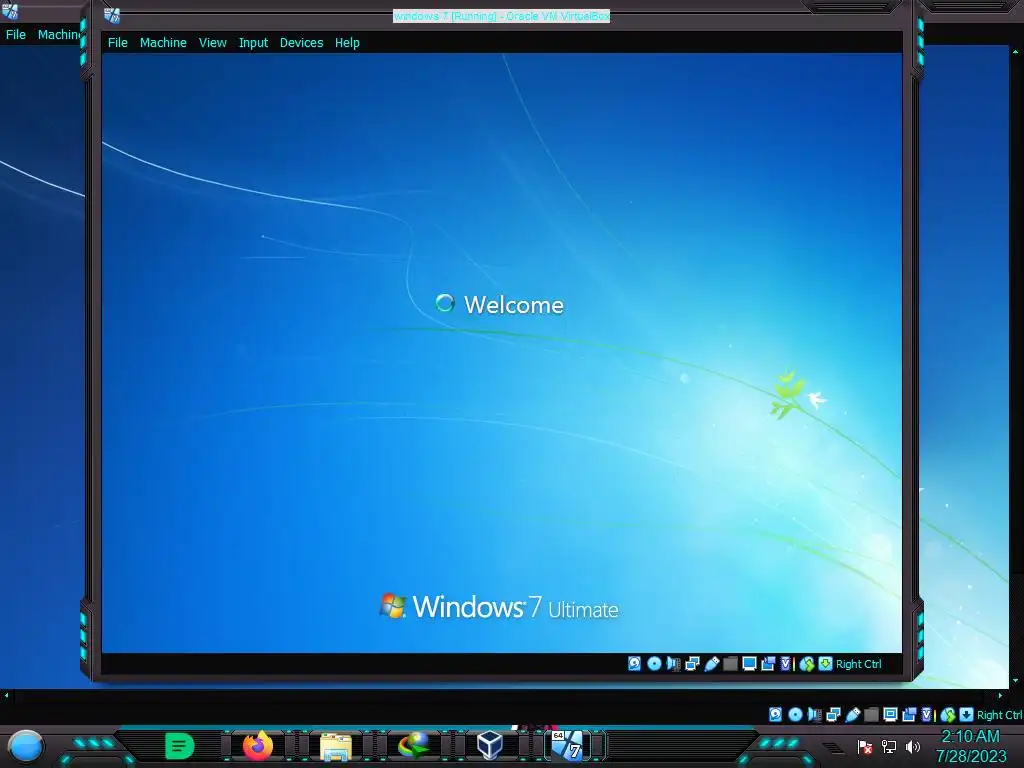Click display indicator in front VM status bar
This screenshot has width=1024, height=768.
[x=749, y=664]
